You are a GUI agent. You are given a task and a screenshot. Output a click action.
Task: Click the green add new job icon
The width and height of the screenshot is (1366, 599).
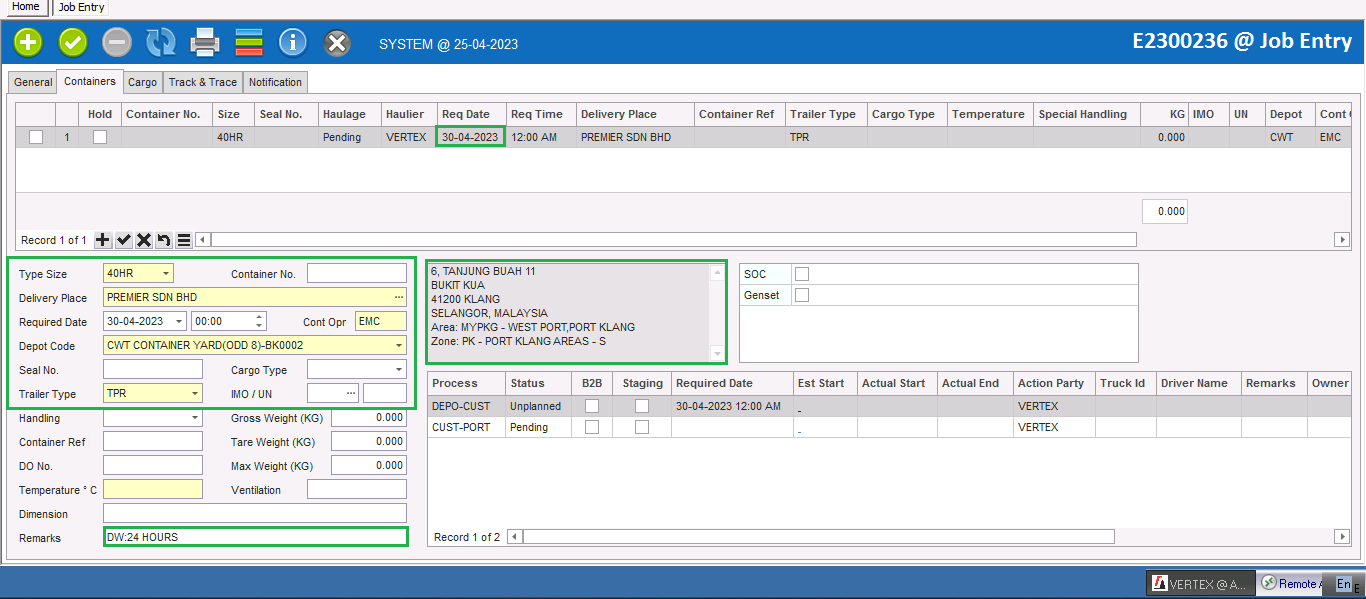tap(28, 43)
